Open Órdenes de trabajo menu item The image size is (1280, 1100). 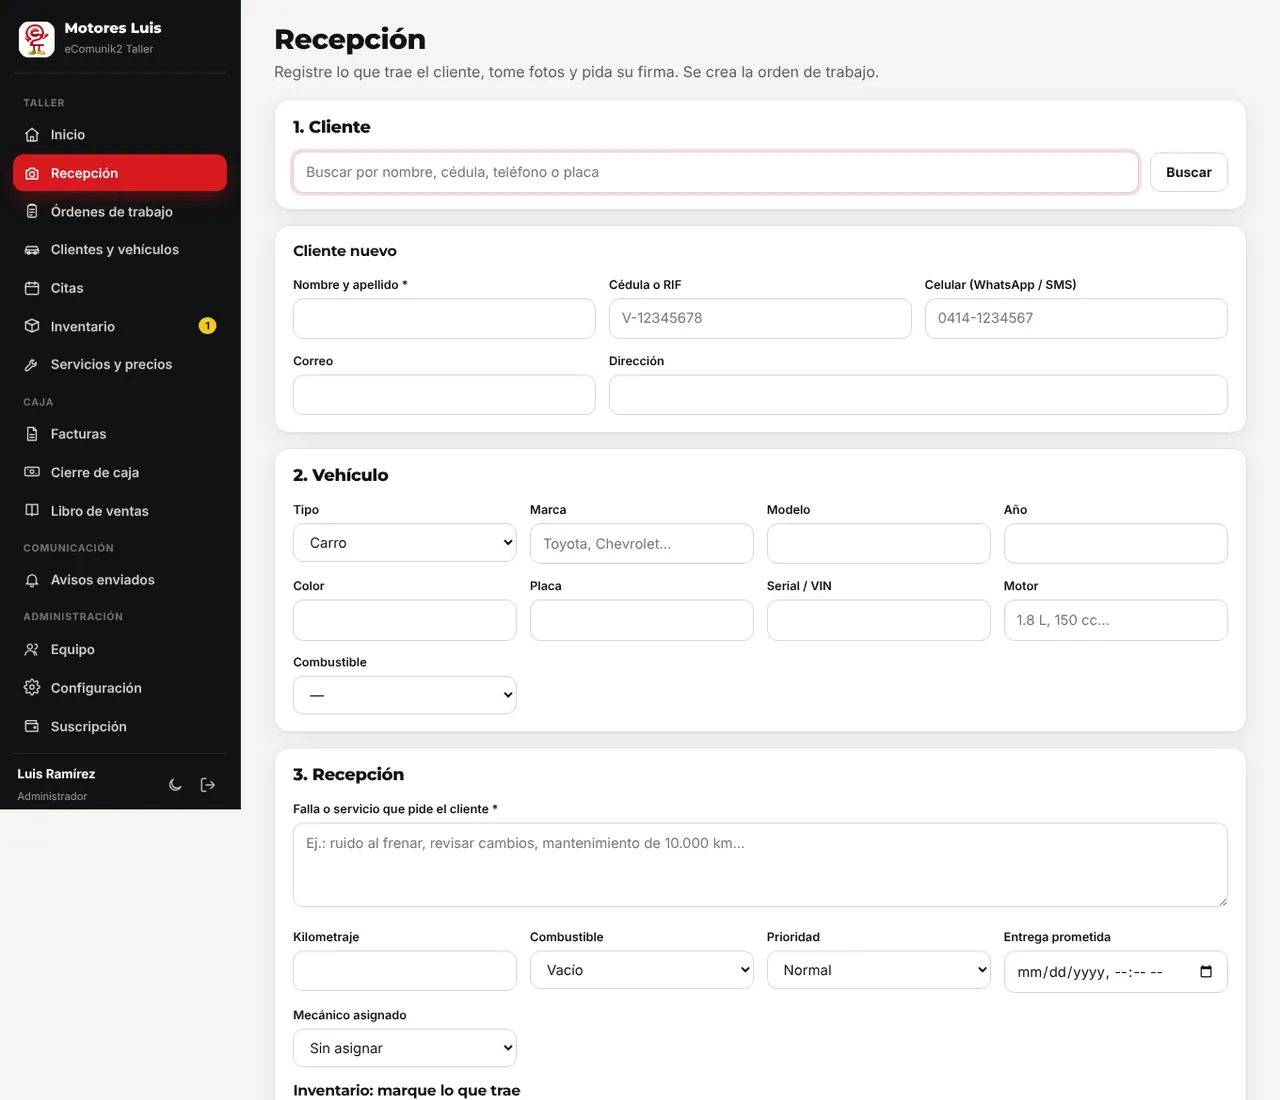point(120,212)
